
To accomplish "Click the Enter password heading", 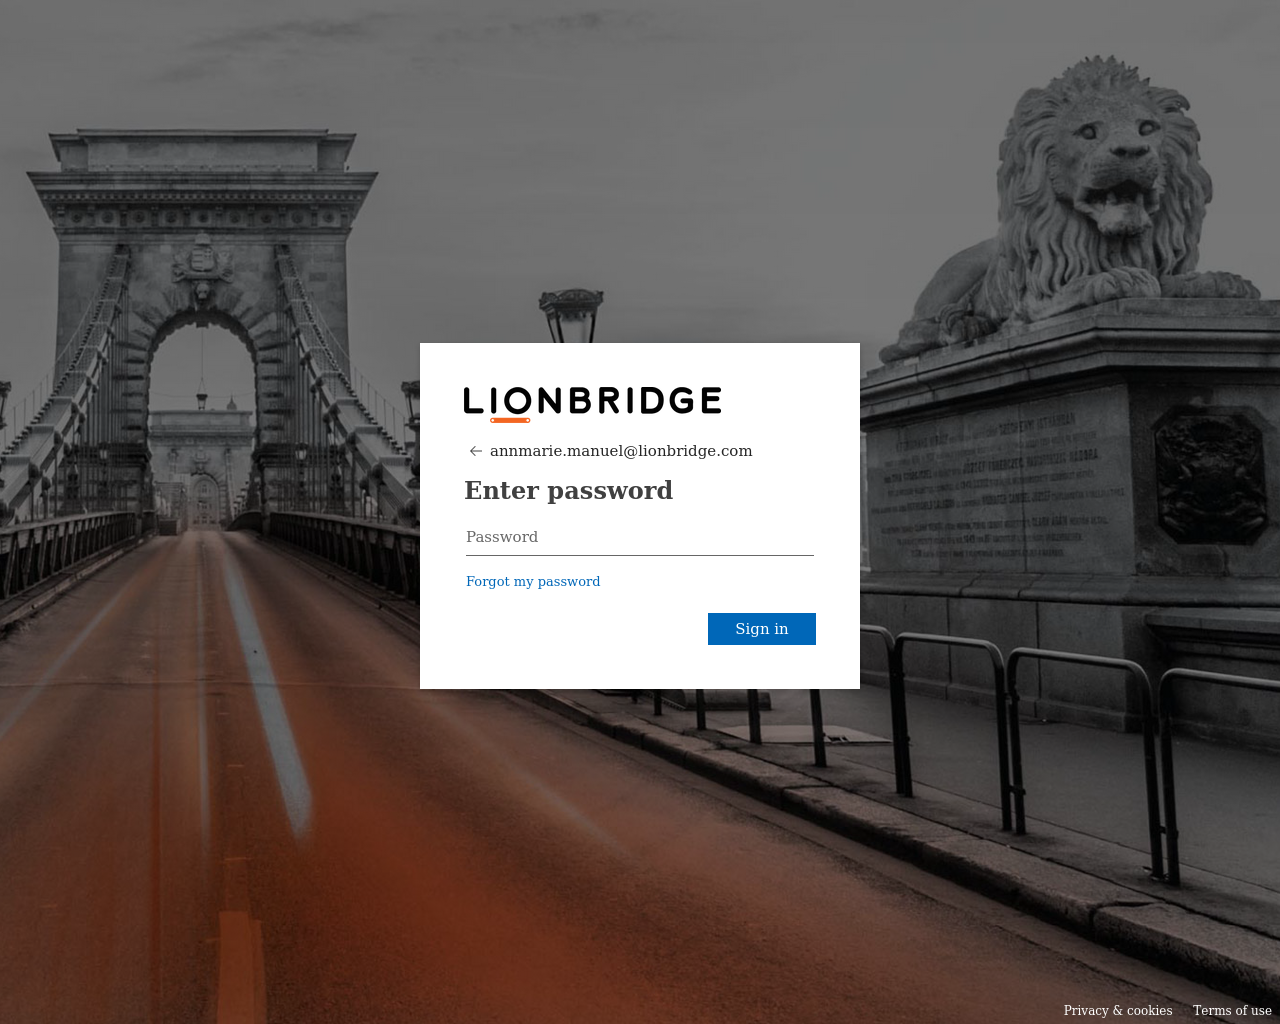I will tap(568, 490).
